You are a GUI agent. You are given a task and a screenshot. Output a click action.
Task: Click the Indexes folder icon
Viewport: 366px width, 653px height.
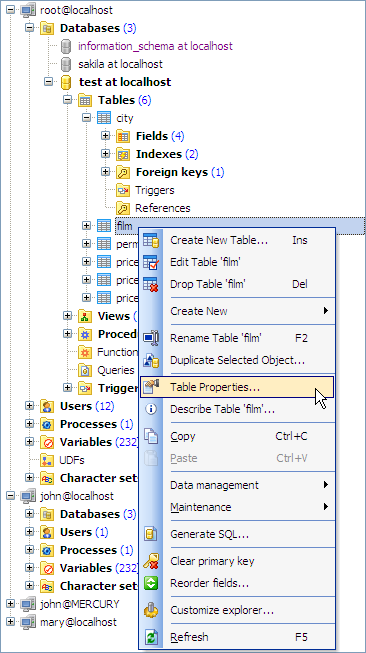pos(123,154)
